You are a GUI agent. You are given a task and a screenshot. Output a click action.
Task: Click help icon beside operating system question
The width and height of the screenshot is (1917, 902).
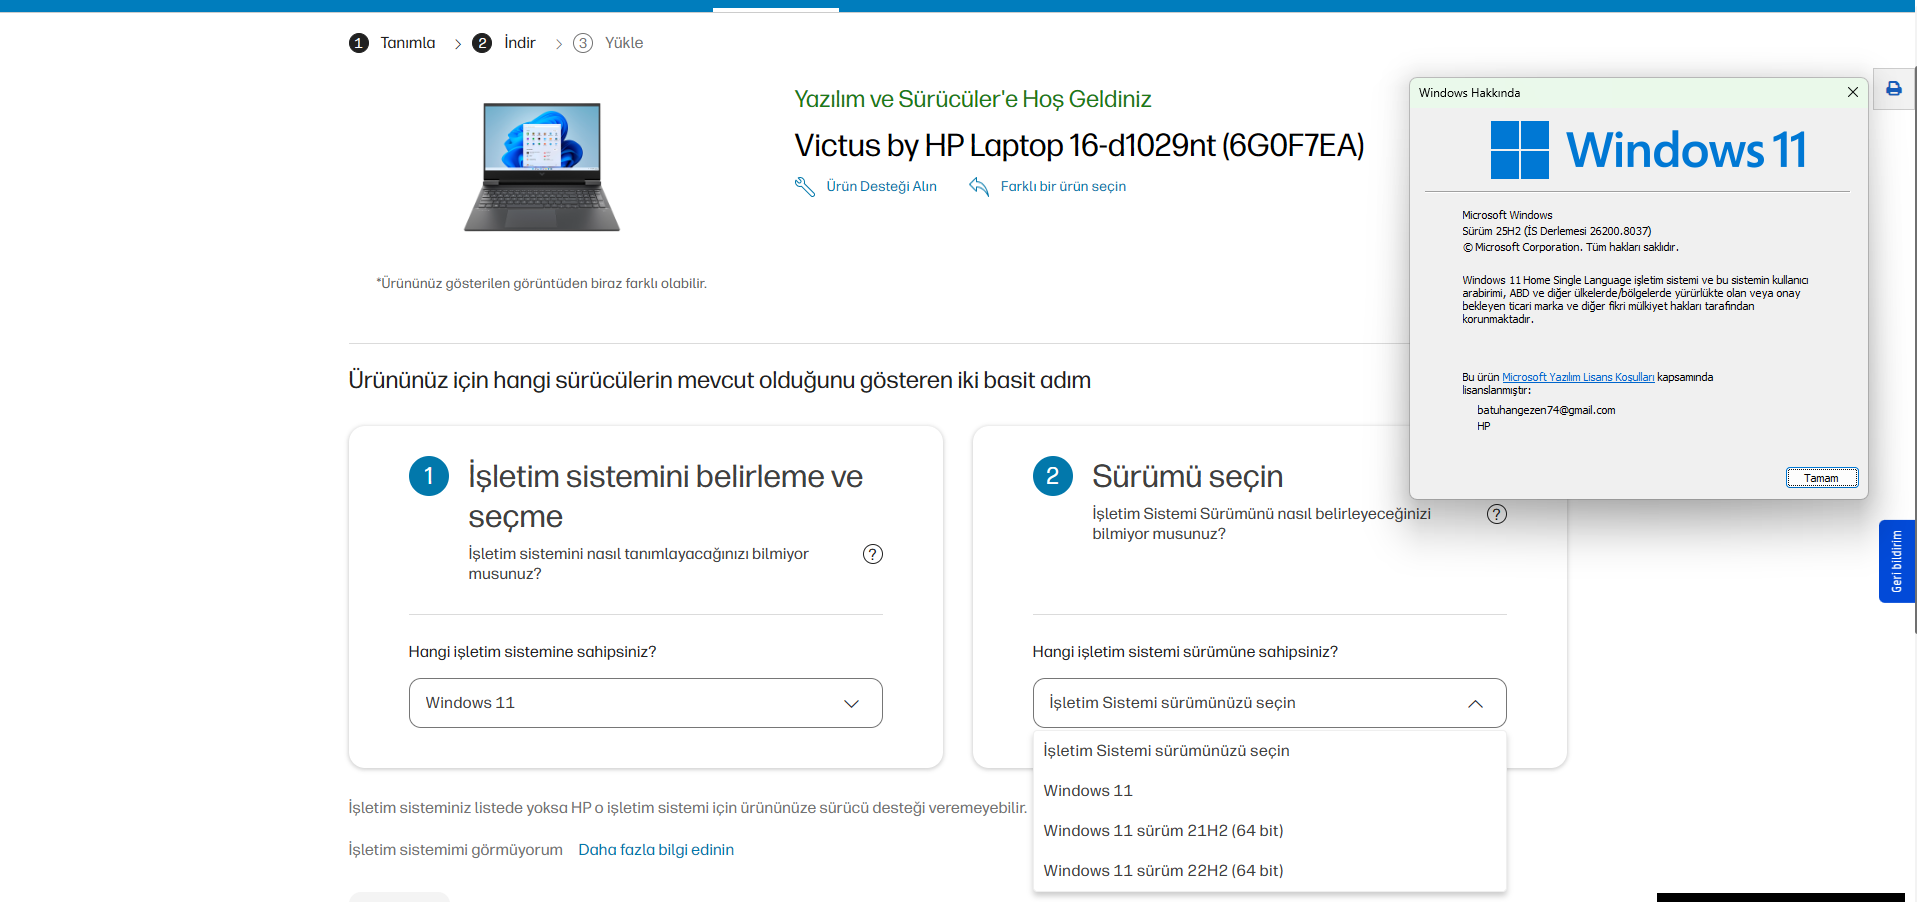pos(873,554)
